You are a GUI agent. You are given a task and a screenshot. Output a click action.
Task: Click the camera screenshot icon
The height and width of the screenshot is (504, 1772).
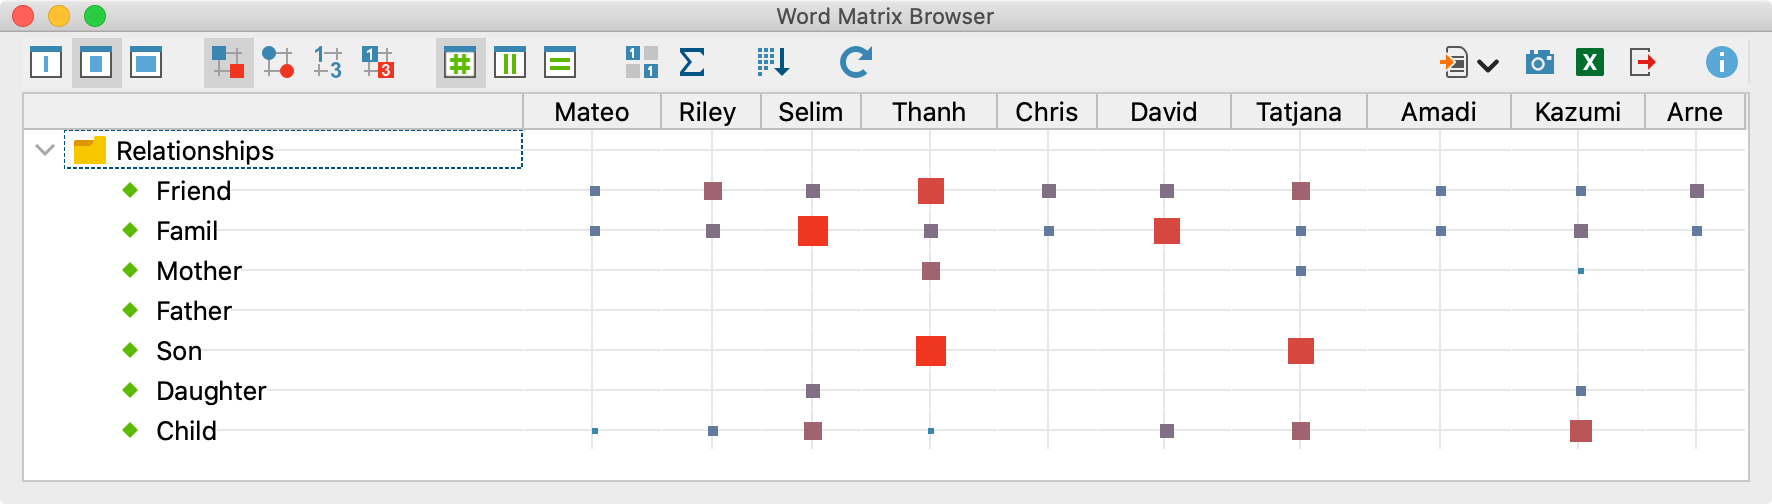click(x=1539, y=63)
